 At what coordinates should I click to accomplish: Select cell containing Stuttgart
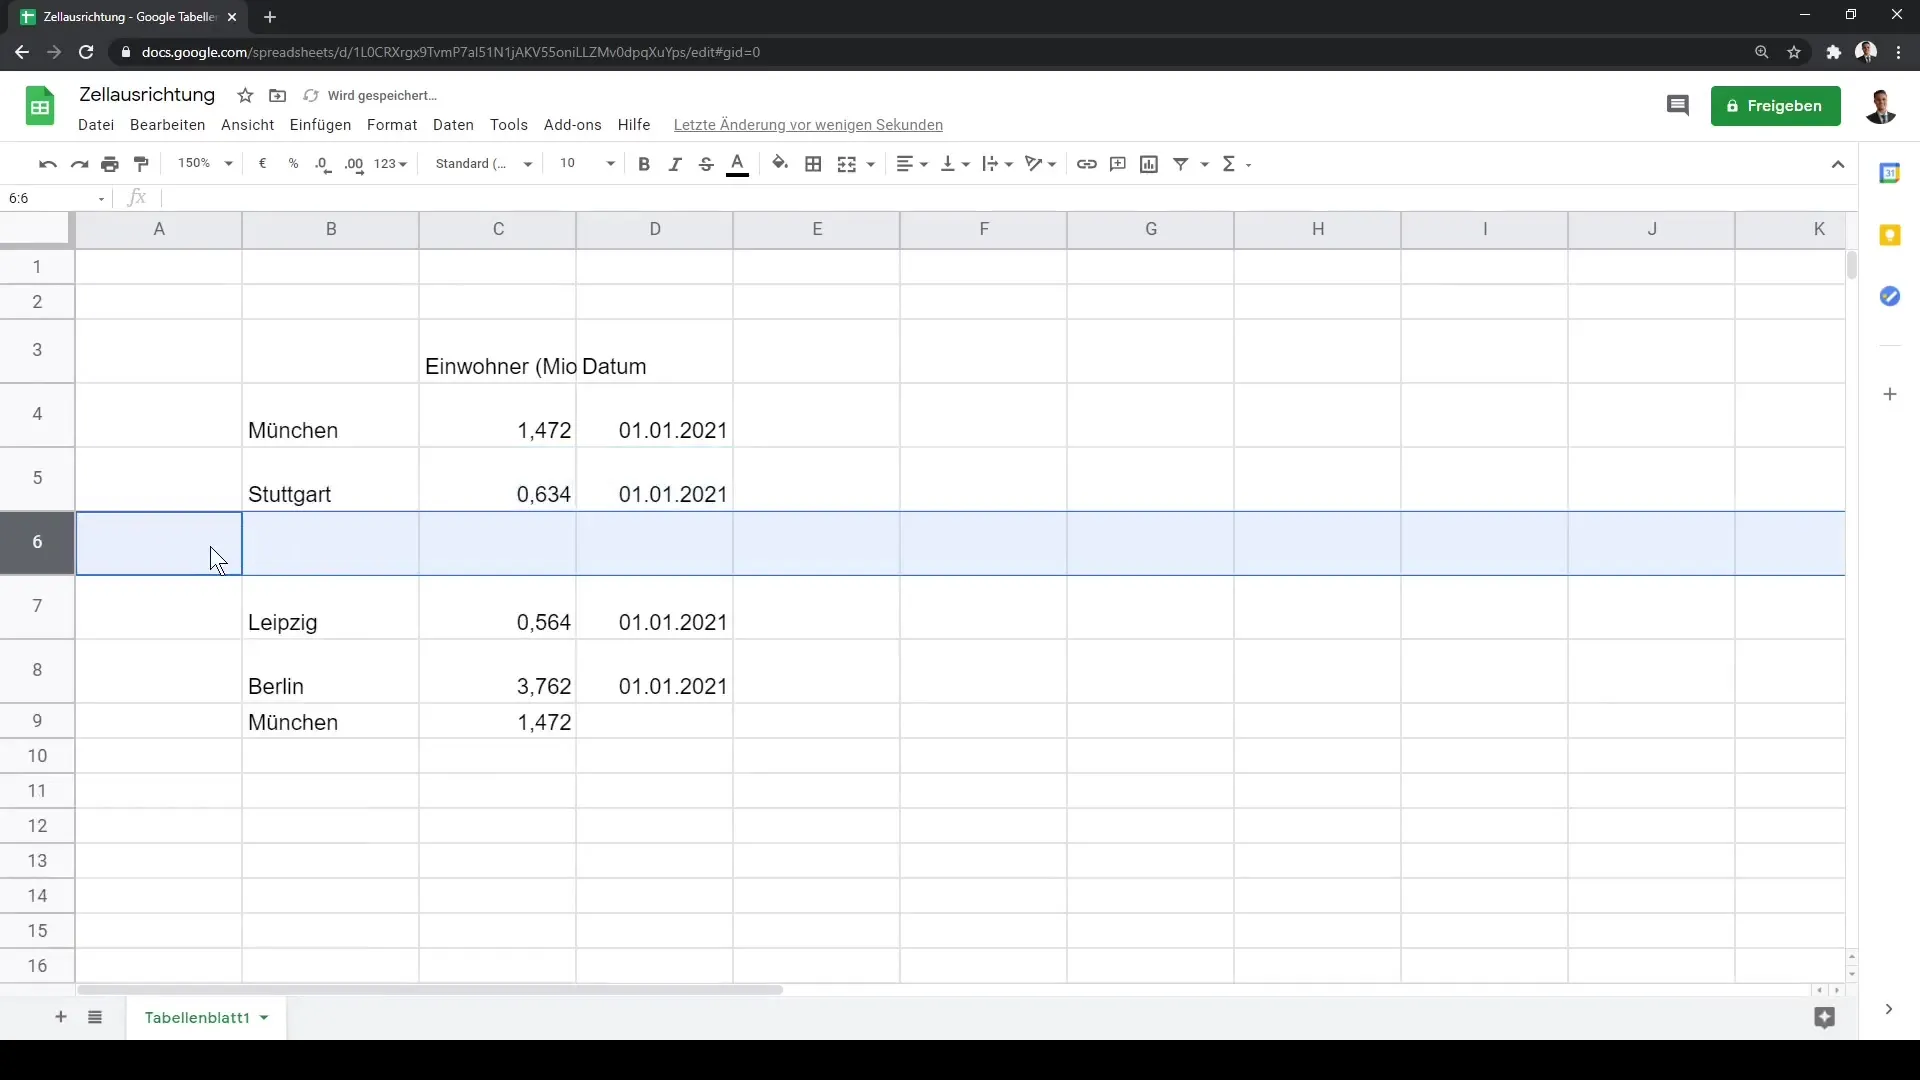click(331, 479)
